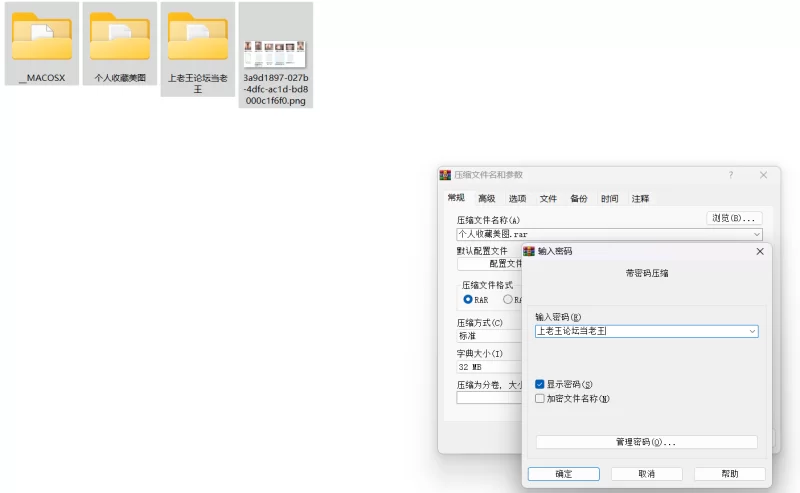Select the _MACOSX folder icon
Viewport: 800px width, 493px height.
42,36
